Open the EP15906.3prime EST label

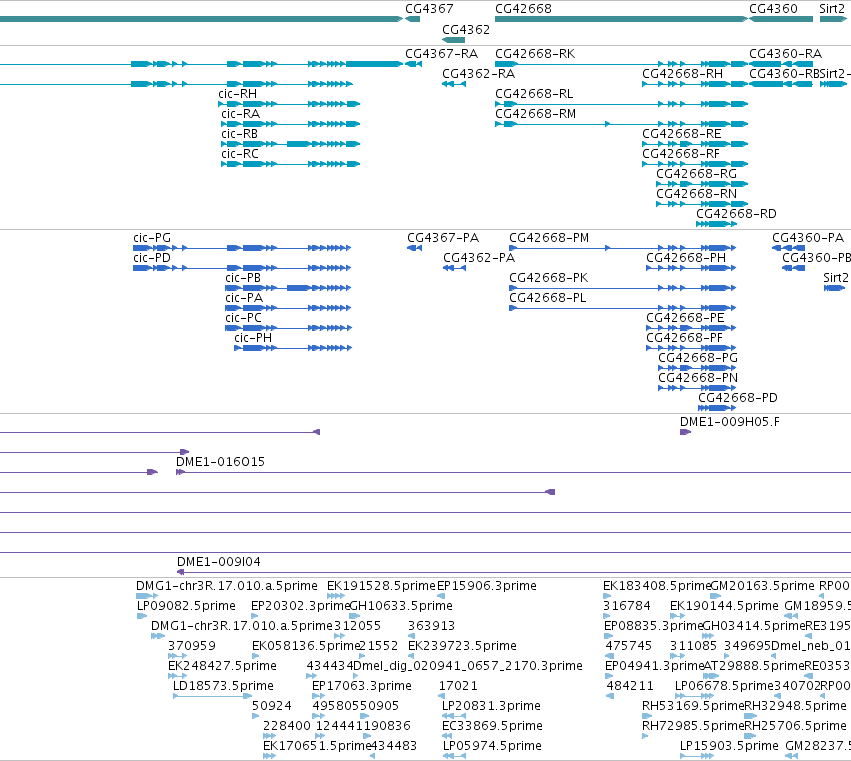click(487, 586)
